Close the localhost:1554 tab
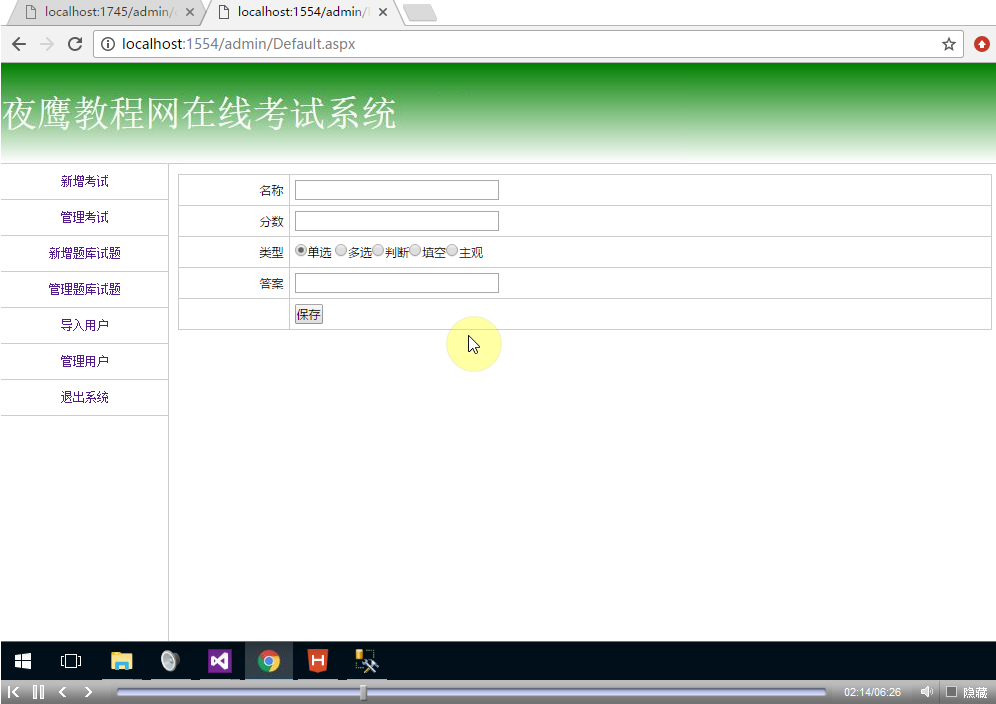The image size is (996, 704). 382,11
